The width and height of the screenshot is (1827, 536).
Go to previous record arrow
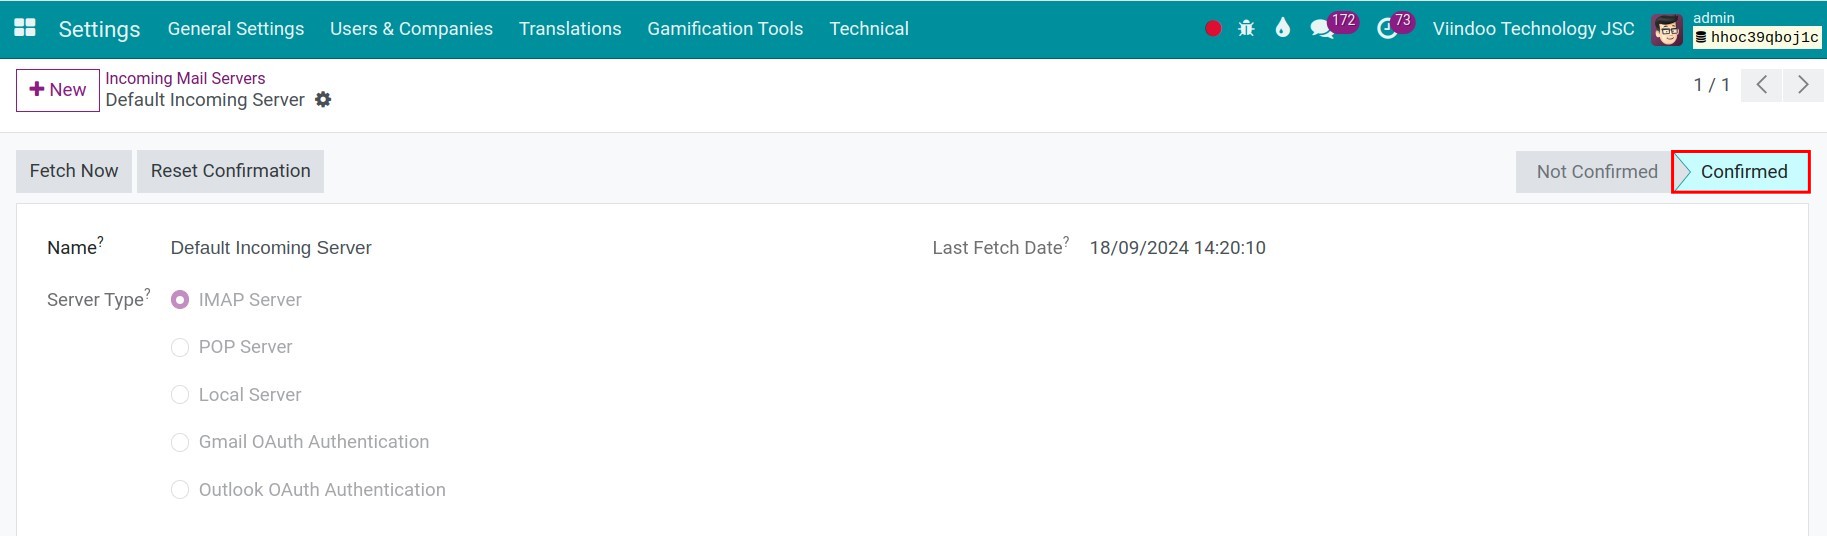click(x=1762, y=85)
